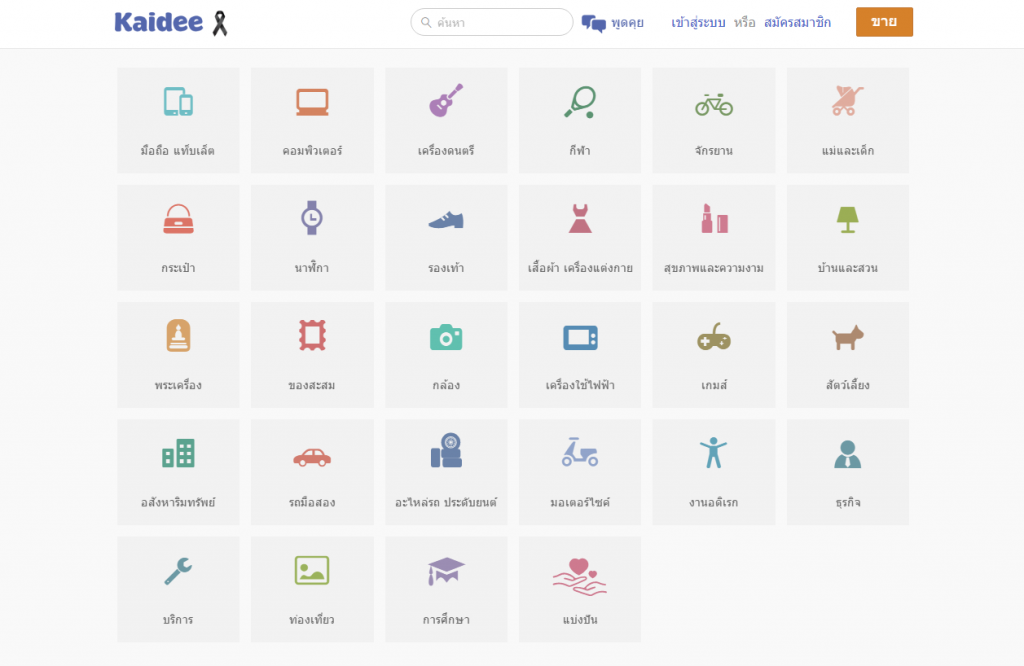The height and width of the screenshot is (666, 1024).
Task: Open the wristwatch category icon
Action: pyautogui.click(x=312, y=218)
